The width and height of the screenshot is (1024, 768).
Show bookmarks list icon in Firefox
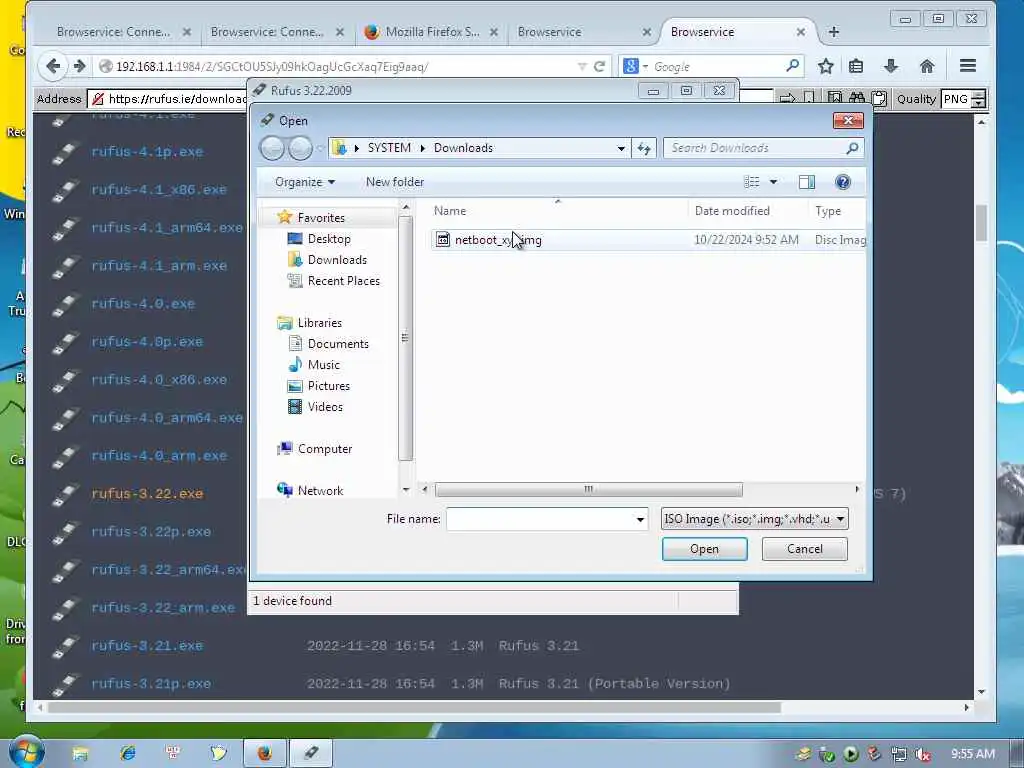tap(856, 66)
